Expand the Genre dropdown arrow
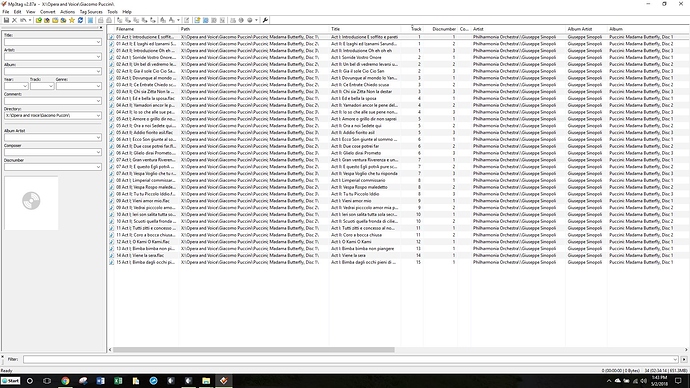Viewport: 690px width, 388px height. coord(98,86)
